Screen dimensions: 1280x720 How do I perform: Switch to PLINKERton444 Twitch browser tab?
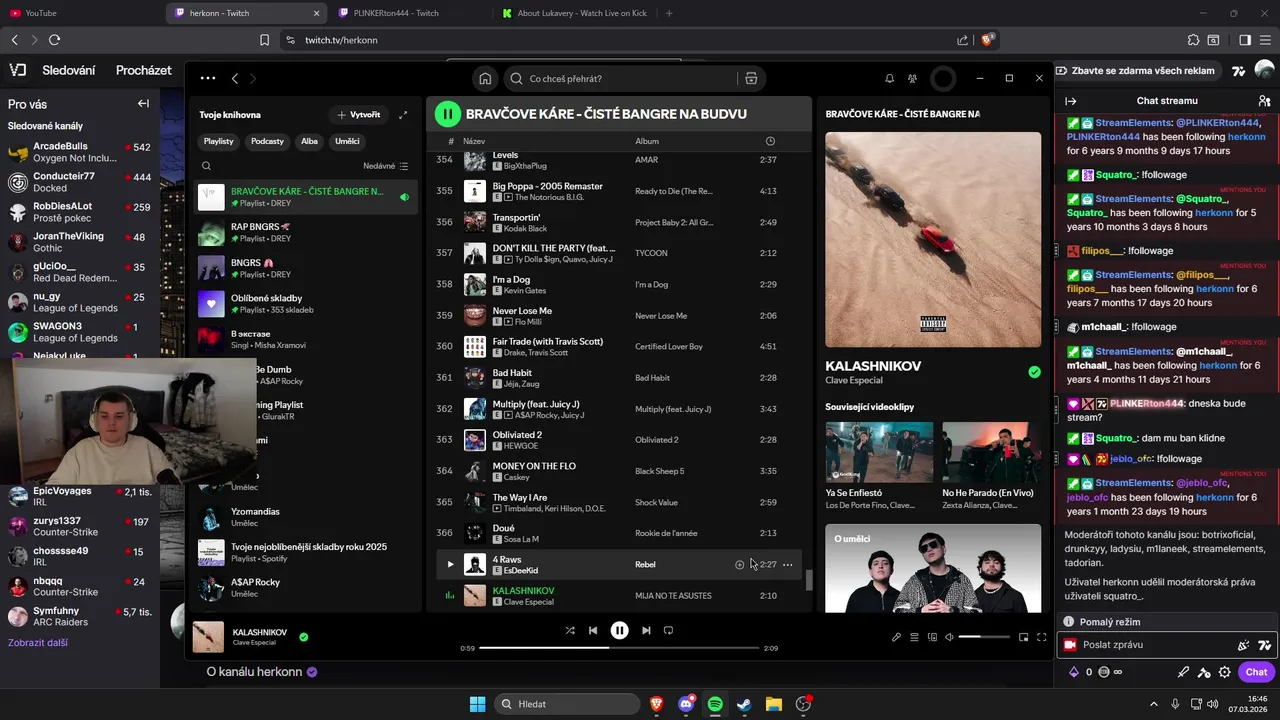(398, 13)
